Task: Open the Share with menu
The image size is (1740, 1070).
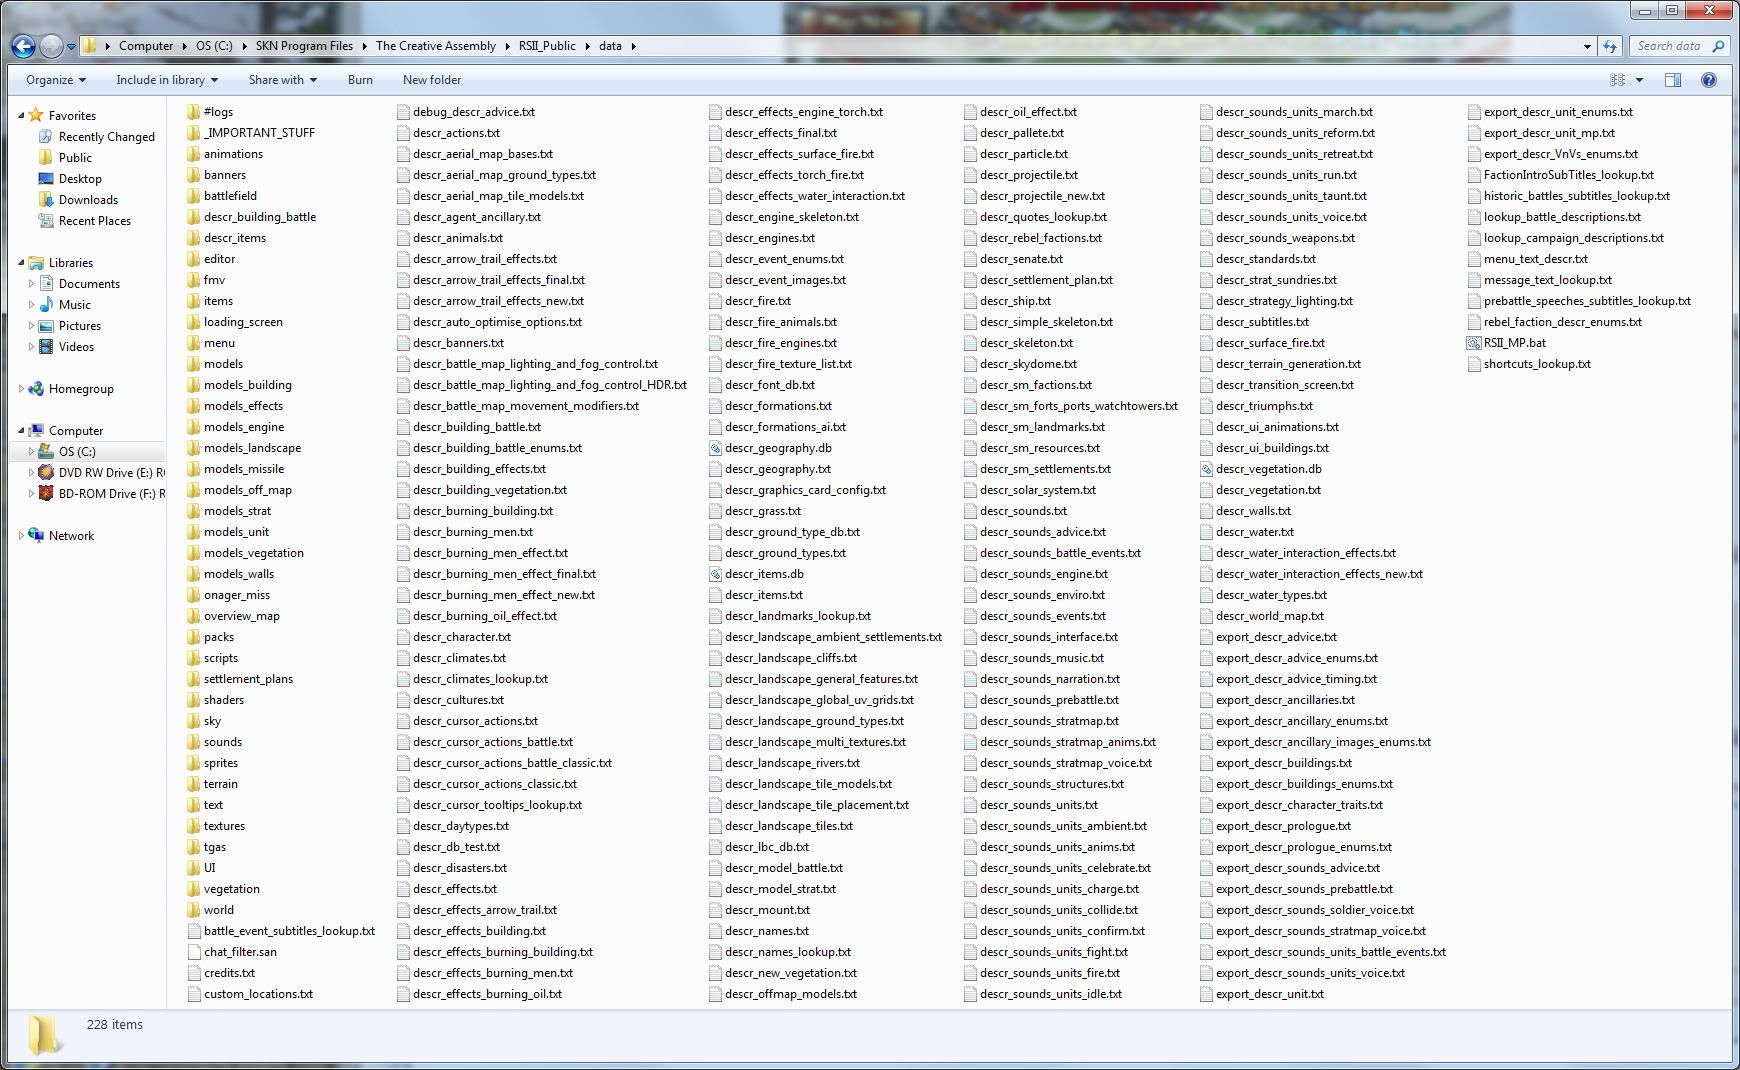Action: click(282, 80)
